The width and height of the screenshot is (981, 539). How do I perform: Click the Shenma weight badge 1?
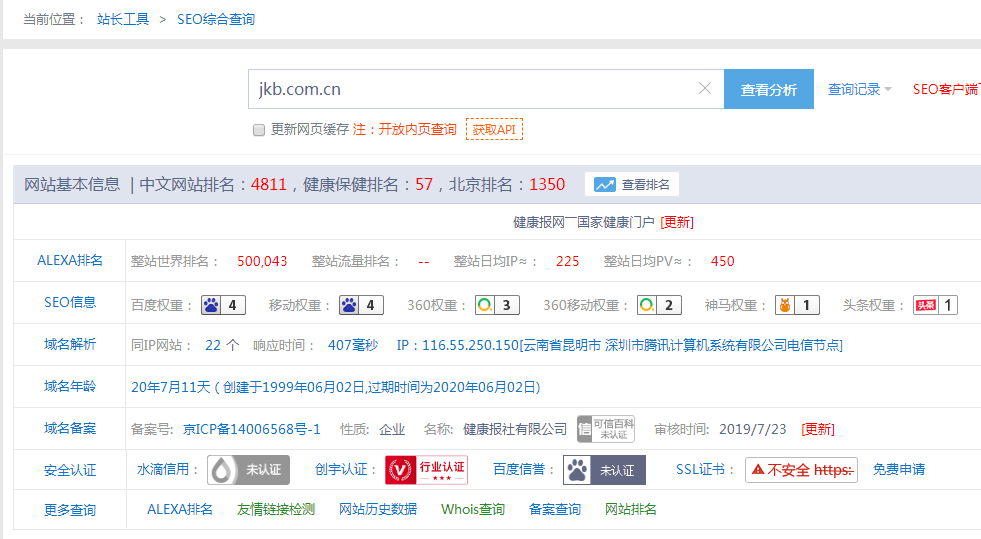point(797,305)
